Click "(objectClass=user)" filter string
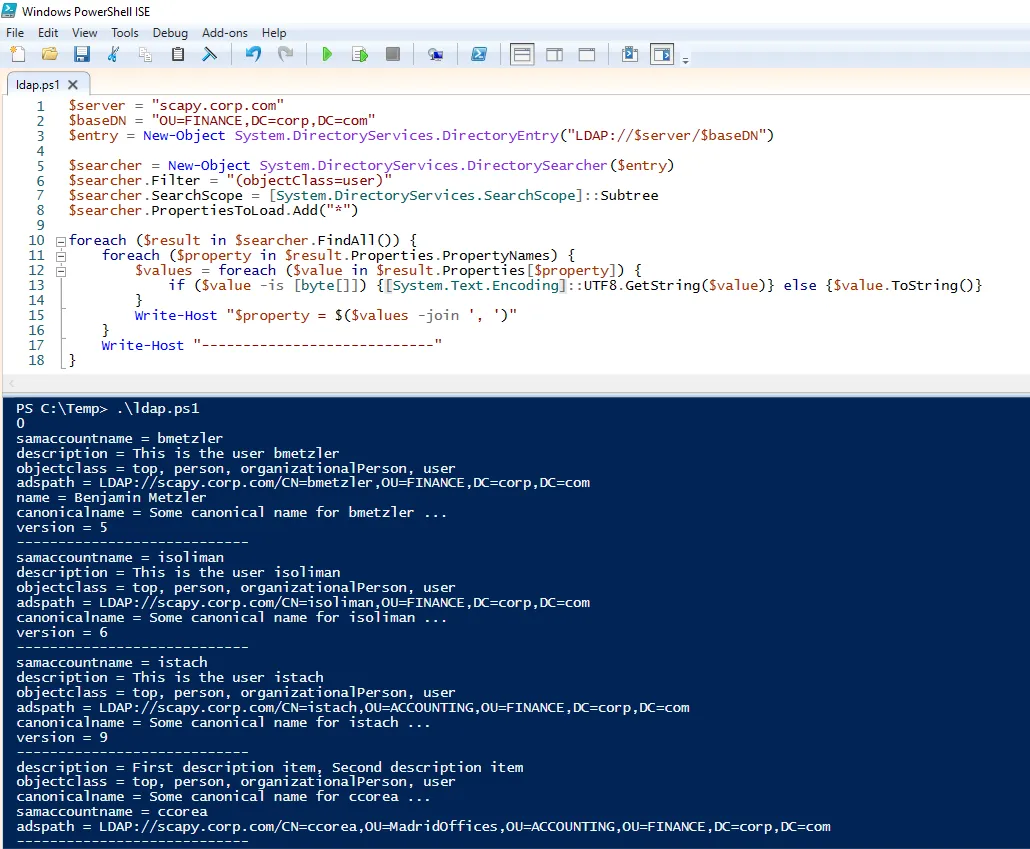Image resolution: width=1030 pixels, height=849 pixels. click(309, 181)
